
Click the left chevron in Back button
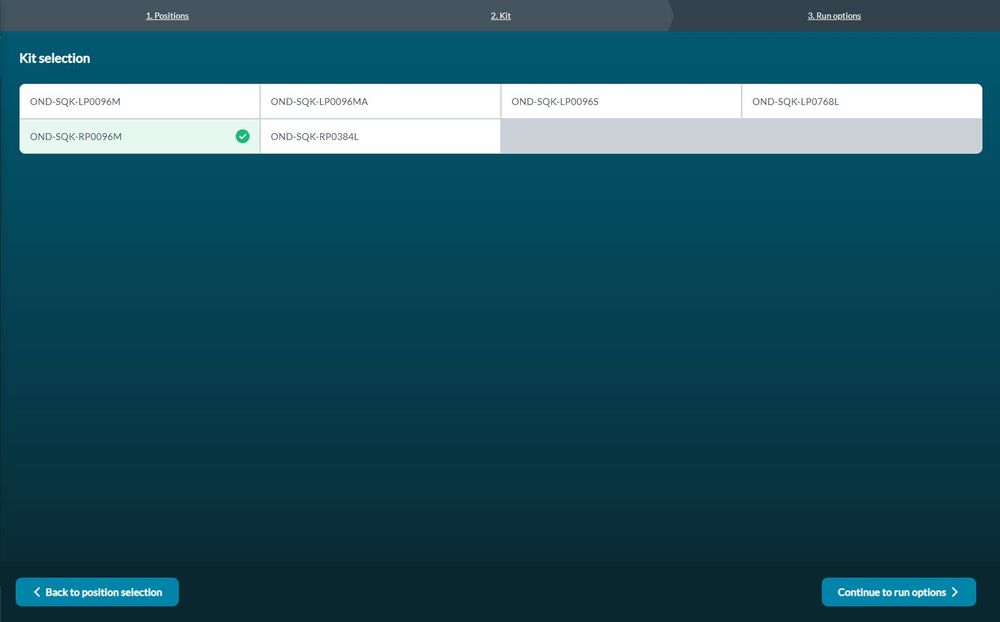[x=36, y=592]
